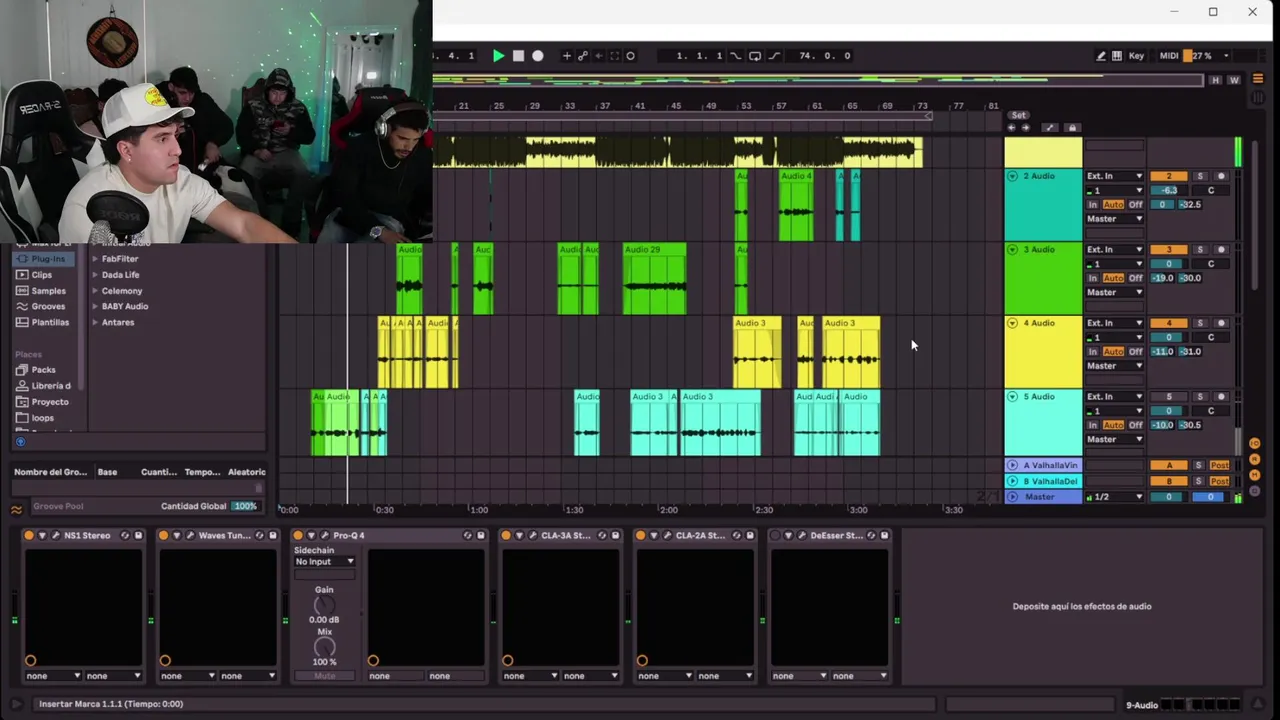Viewport: 1280px width, 720px height.
Task: Set 5 Audio monitor to Off
Action: coord(1135,425)
